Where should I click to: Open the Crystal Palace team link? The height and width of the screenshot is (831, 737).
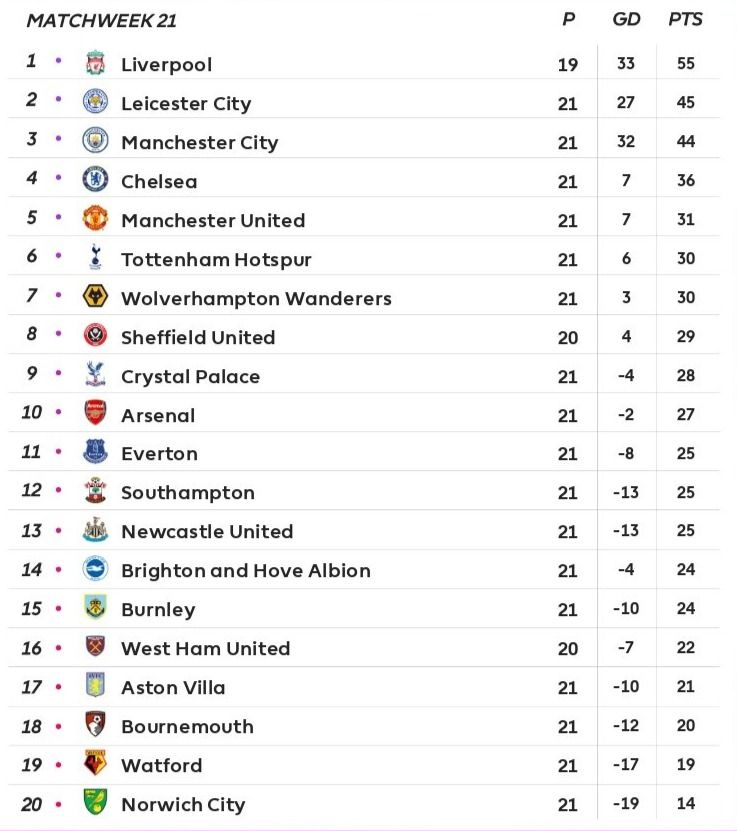point(191,376)
